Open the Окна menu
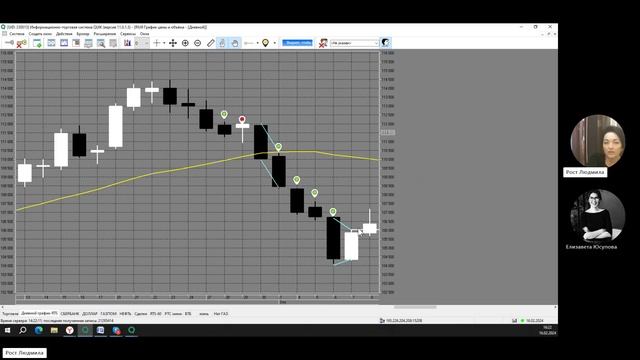The image size is (640, 360). (144, 34)
